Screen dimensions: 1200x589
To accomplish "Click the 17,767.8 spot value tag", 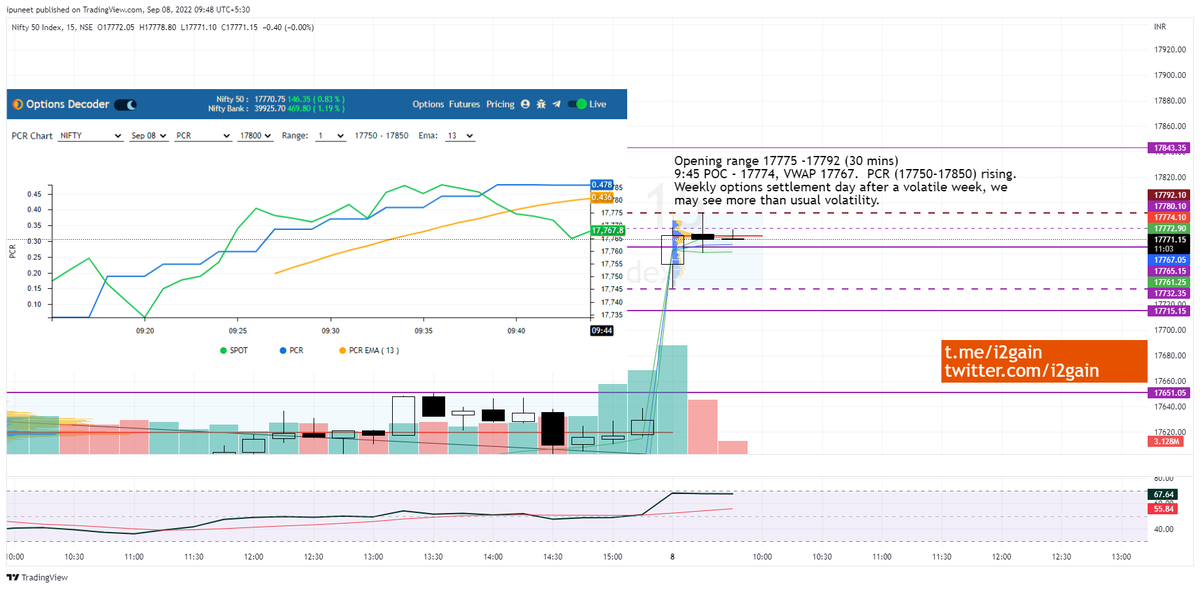I will [608, 231].
